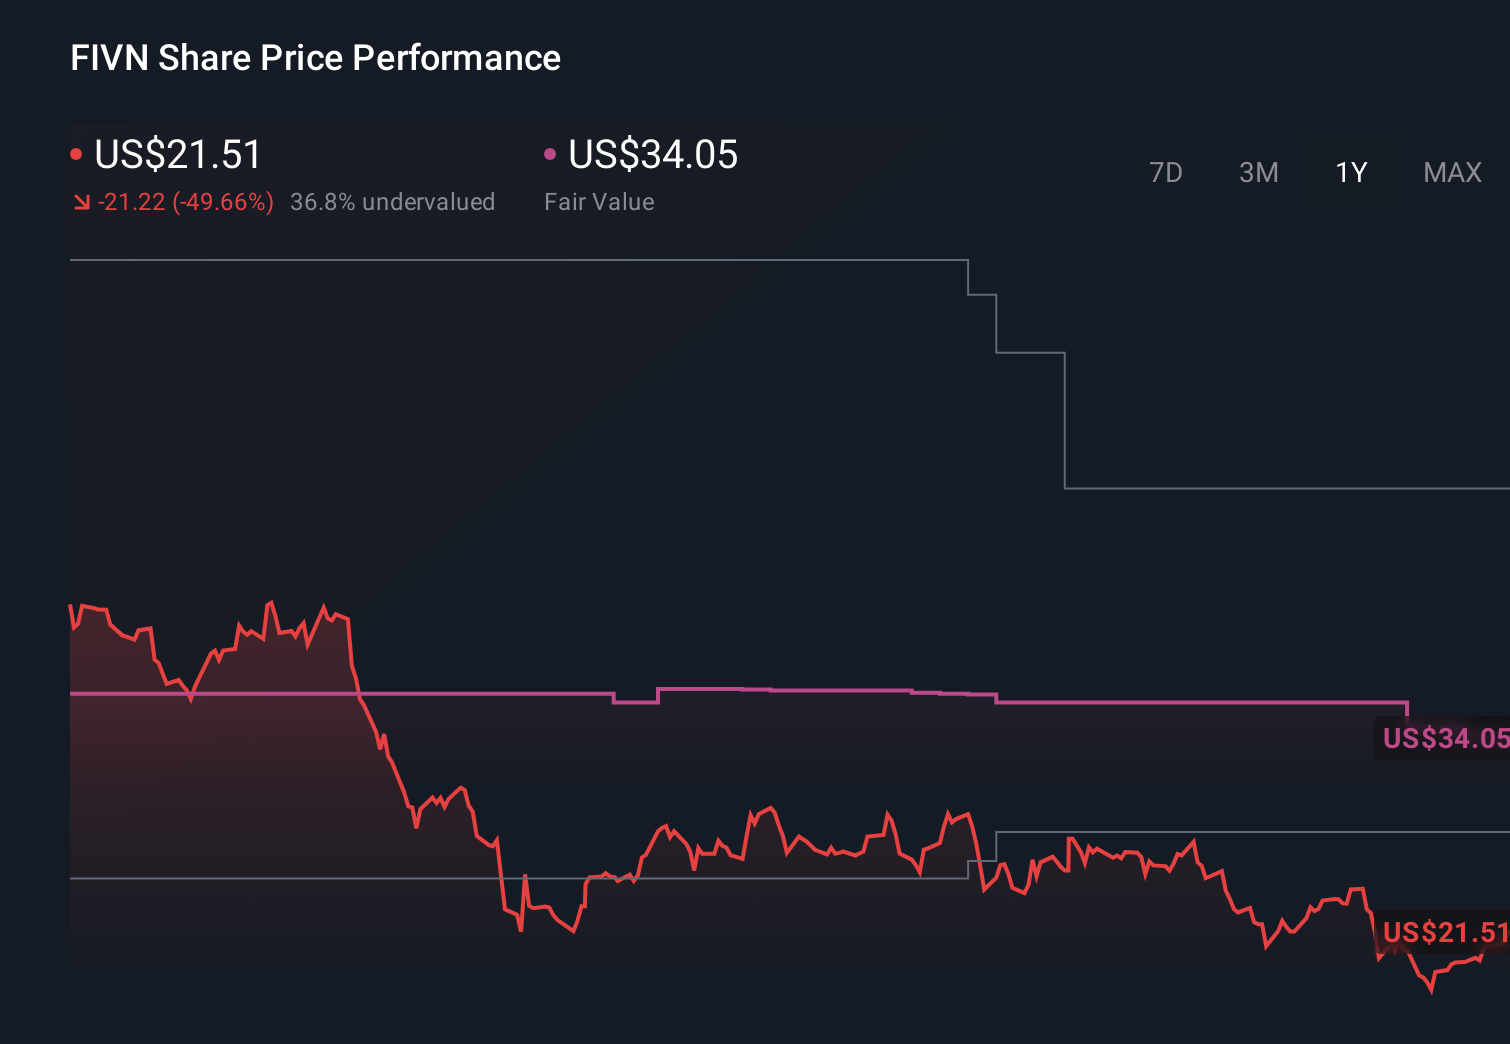The width and height of the screenshot is (1510, 1044).
Task: Click the pink Fair Value legend dot
Action: tap(549, 153)
